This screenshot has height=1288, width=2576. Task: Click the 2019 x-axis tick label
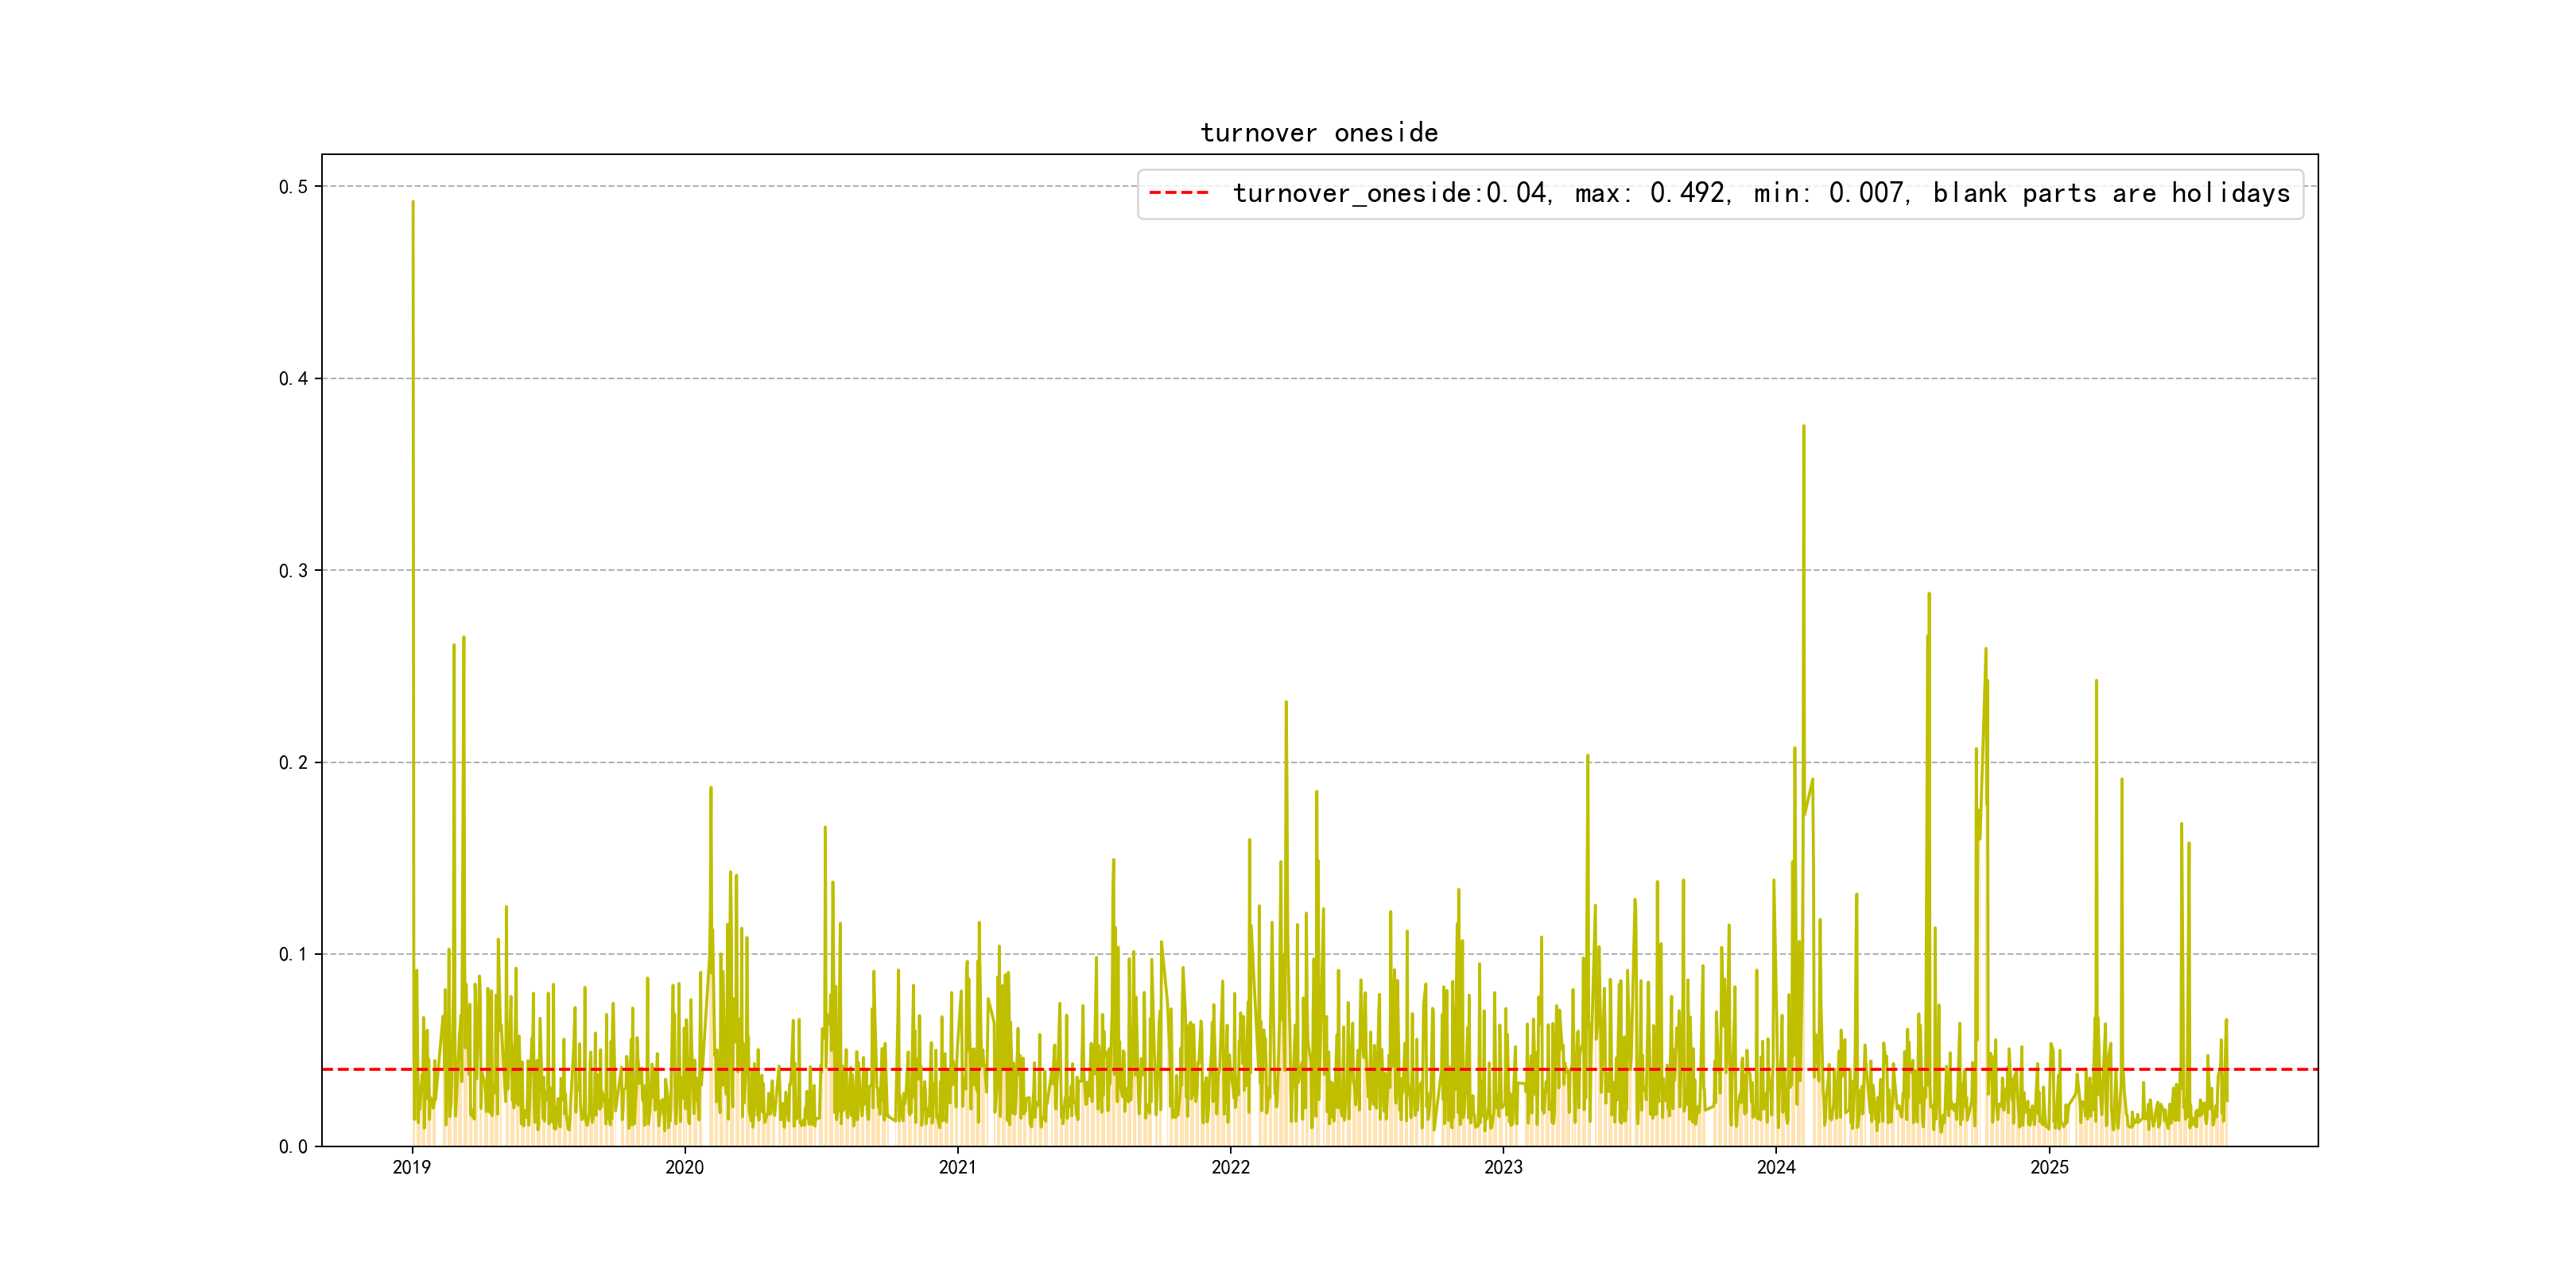[x=411, y=1167]
